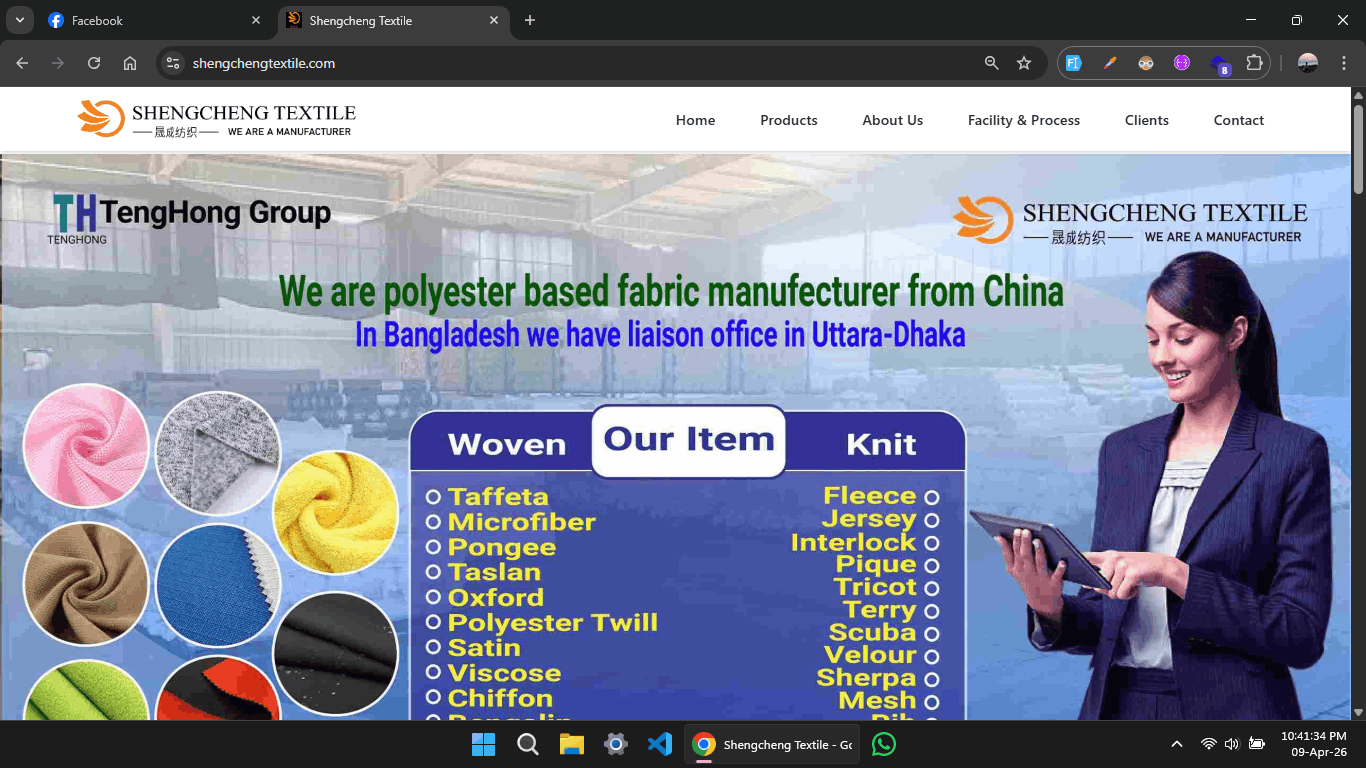Click the page scrollbar up arrow

[x=1358, y=95]
